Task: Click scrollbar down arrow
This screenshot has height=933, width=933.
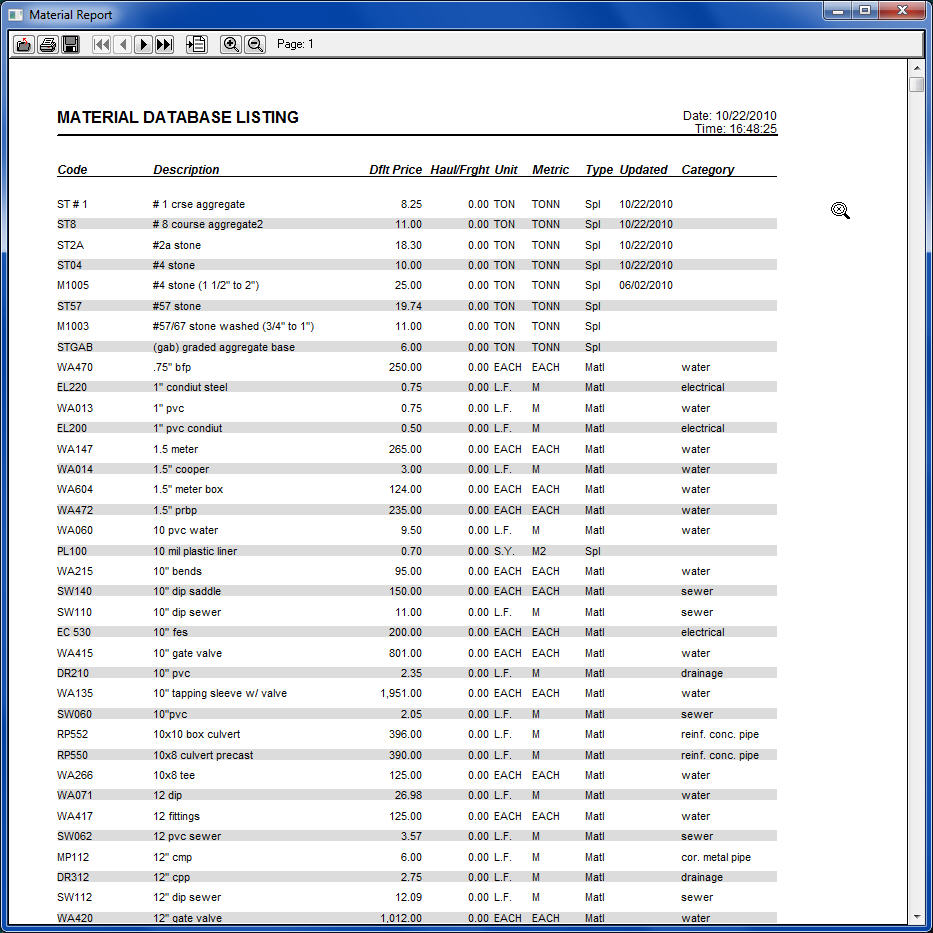Action: [916, 917]
